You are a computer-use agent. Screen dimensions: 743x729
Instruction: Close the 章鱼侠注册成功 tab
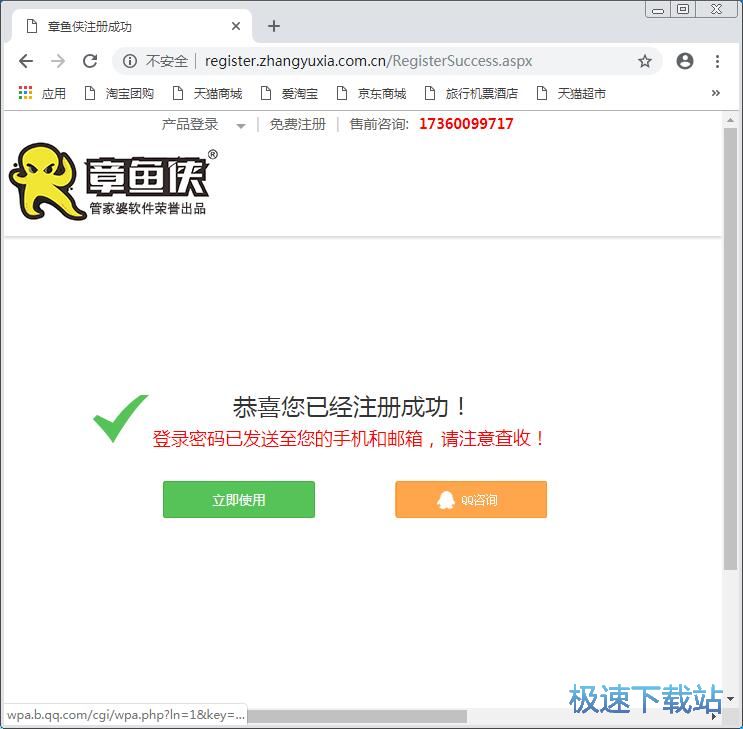tap(236, 26)
